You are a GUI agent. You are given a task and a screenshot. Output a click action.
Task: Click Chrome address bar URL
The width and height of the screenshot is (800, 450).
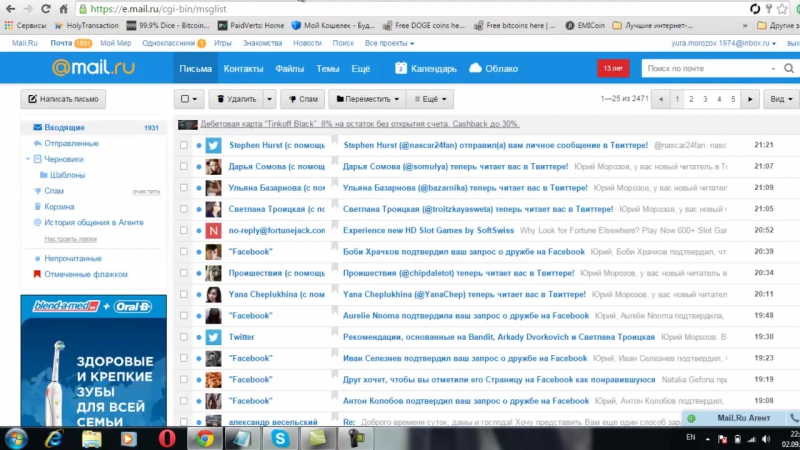tap(158, 9)
